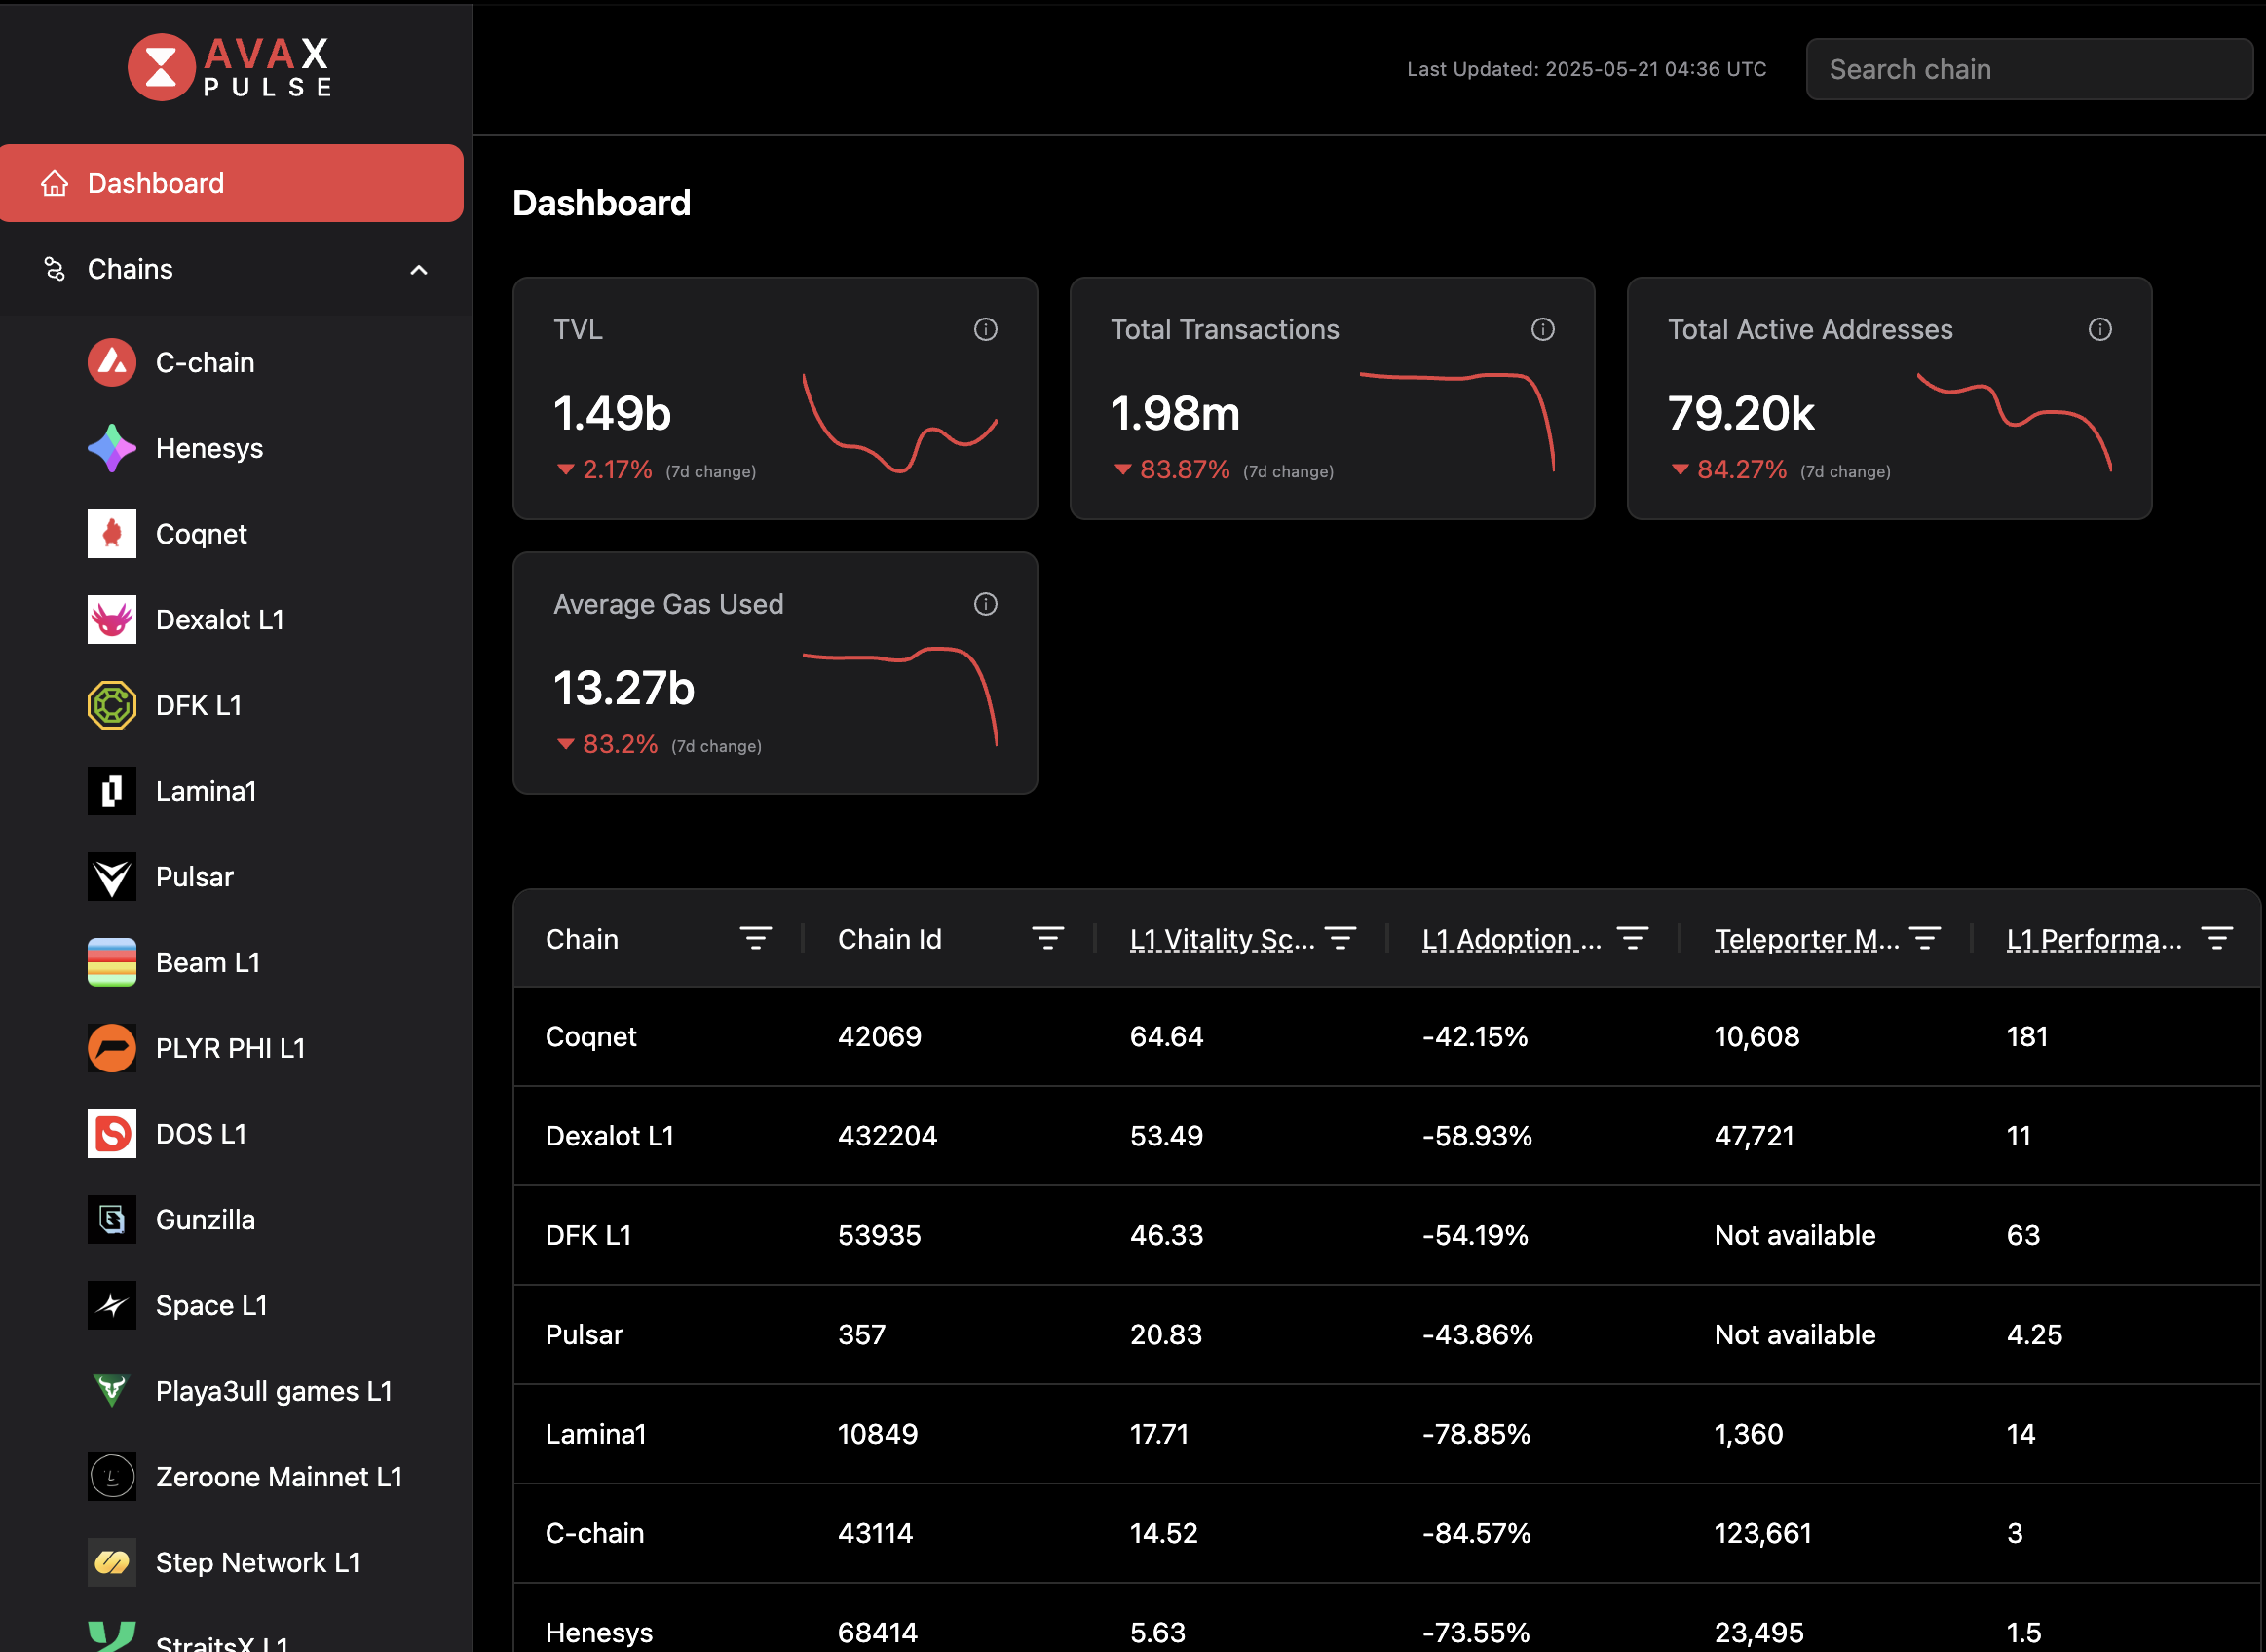The width and height of the screenshot is (2266, 1652).
Task: Click the AVAX Pulse logo
Action: [x=230, y=67]
